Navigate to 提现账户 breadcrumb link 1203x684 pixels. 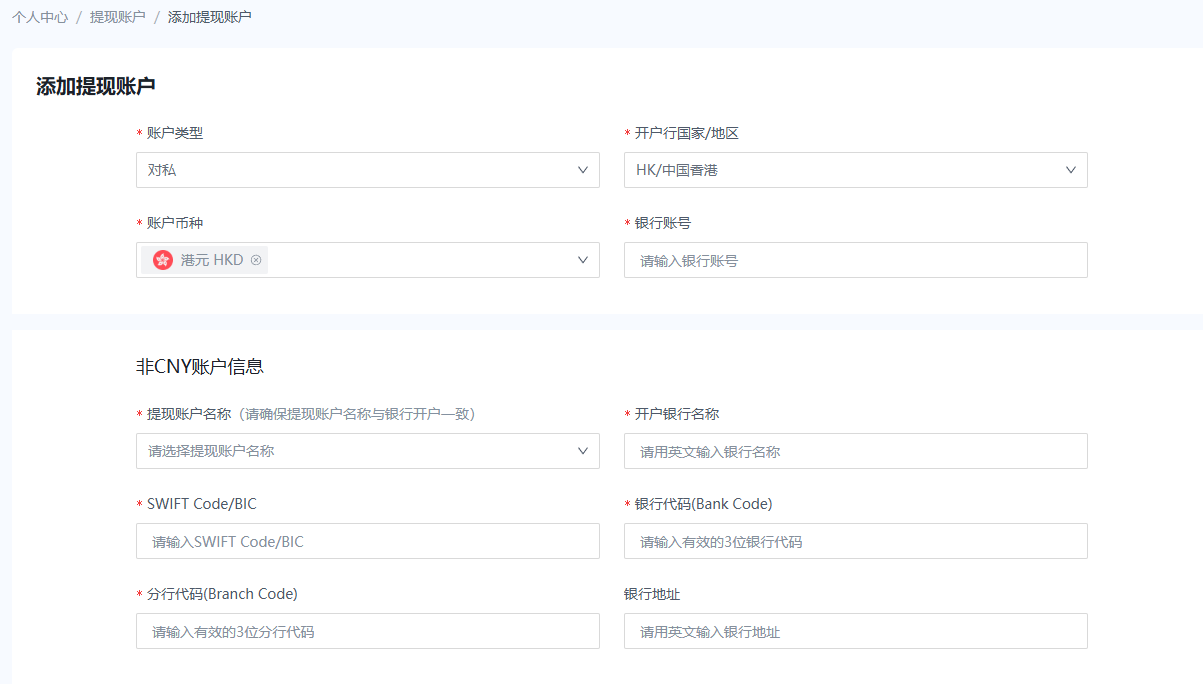(x=117, y=17)
